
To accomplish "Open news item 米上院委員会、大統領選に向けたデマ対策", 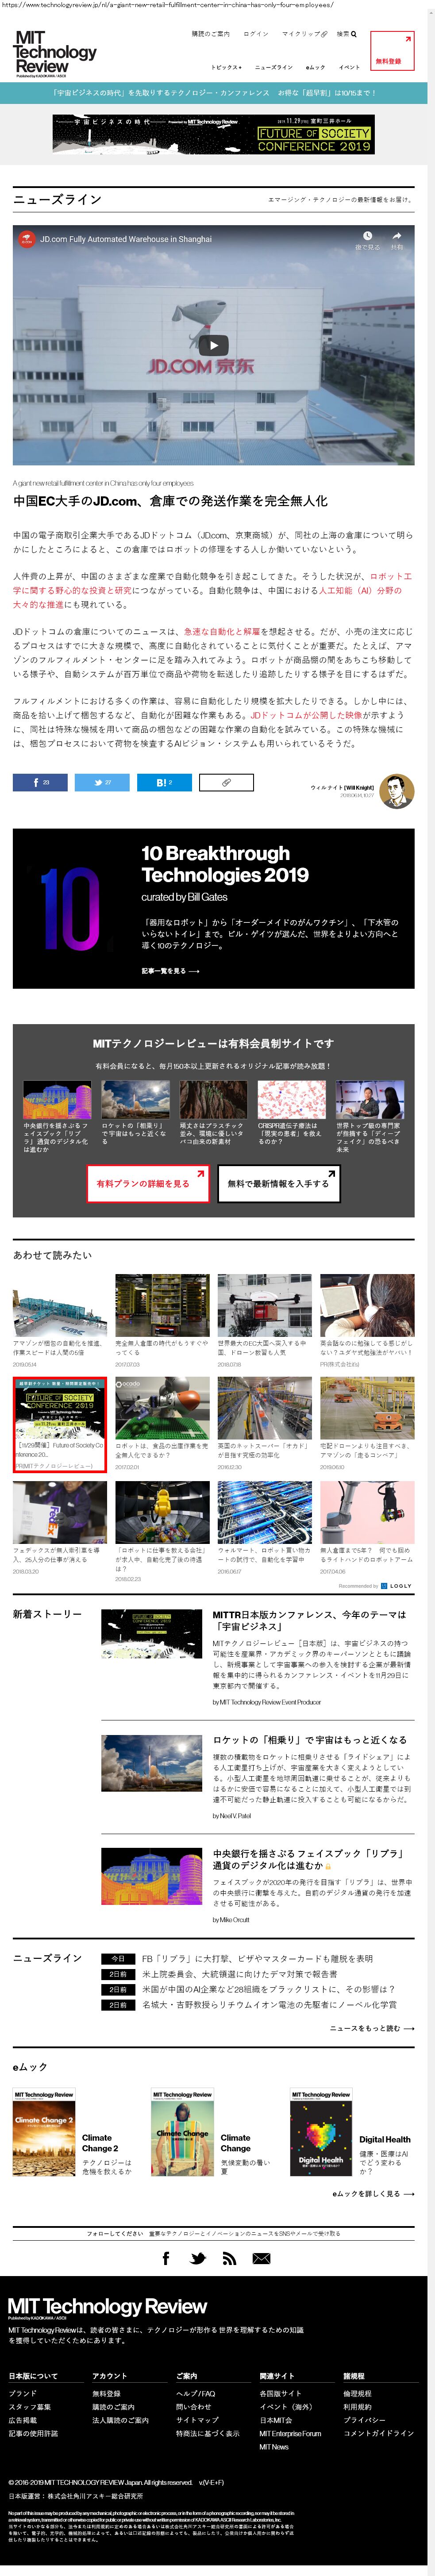I will click(x=239, y=1974).
